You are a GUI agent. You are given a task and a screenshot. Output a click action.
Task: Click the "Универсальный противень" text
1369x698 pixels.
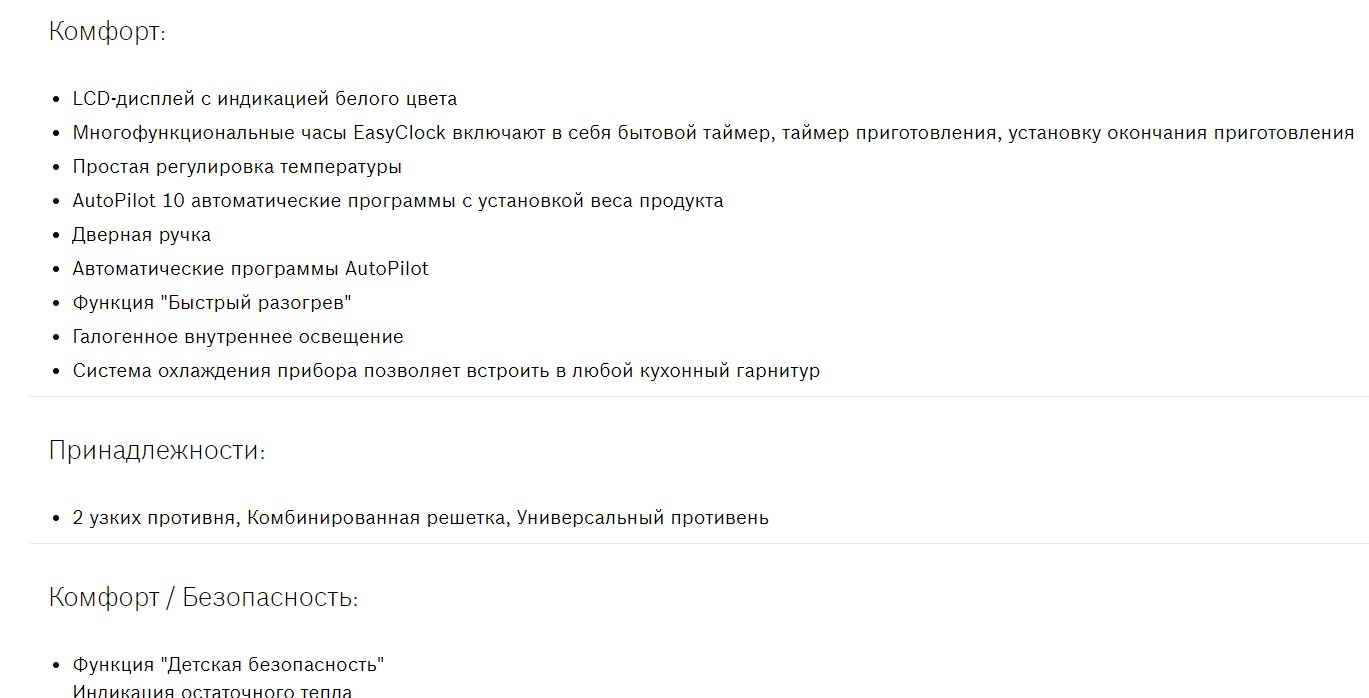tap(643, 518)
